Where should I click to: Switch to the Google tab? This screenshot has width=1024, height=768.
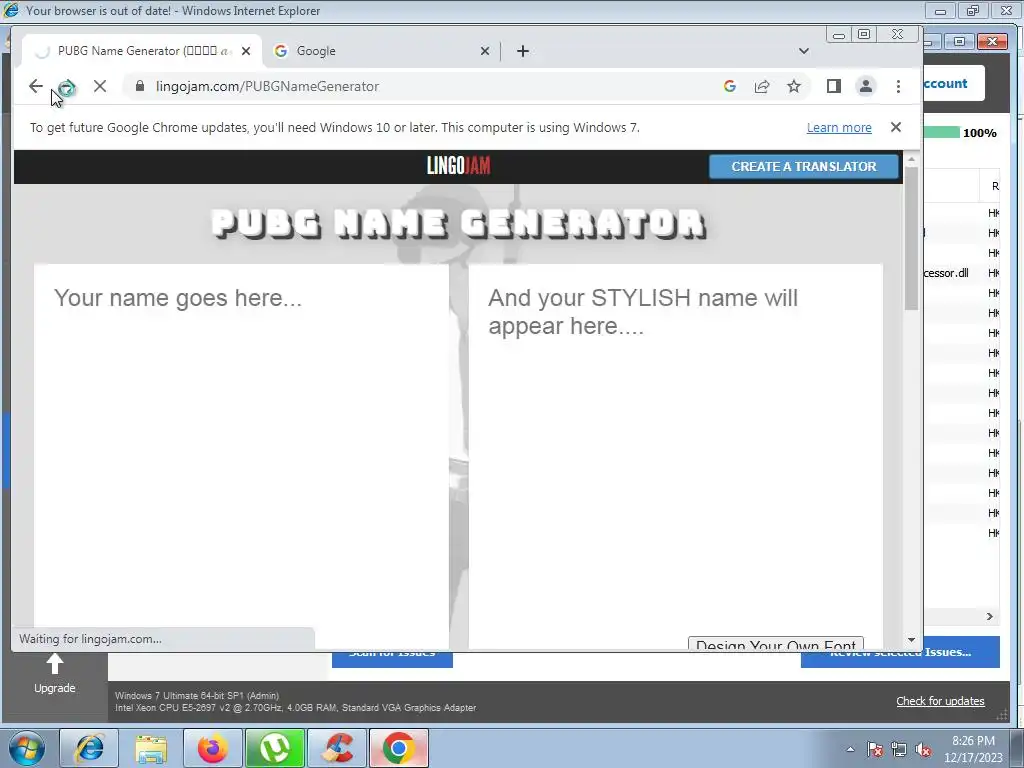(381, 51)
